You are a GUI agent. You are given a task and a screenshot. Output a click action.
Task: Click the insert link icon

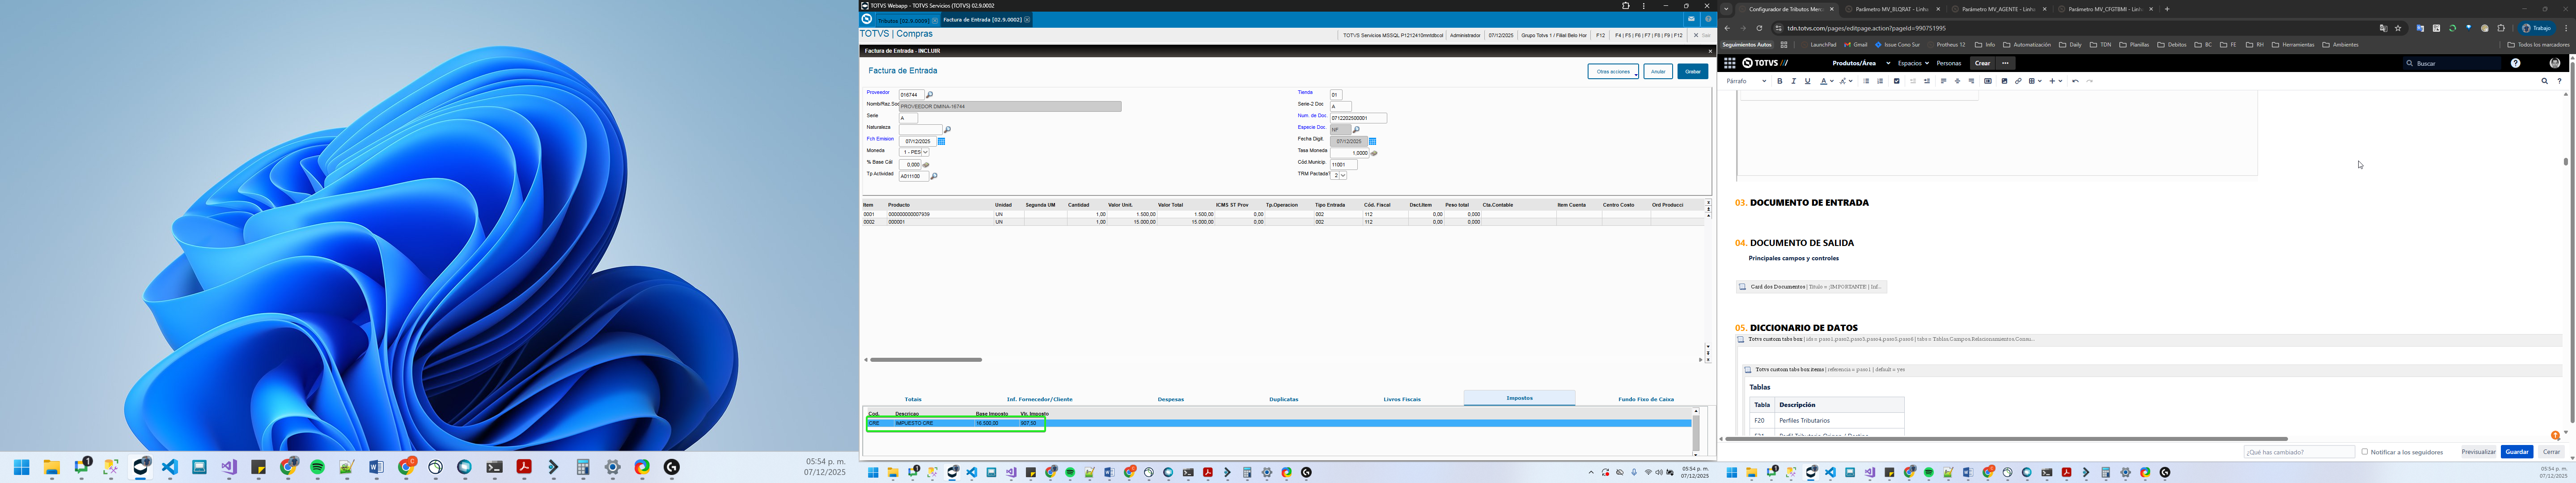click(x=2018, y=81)
